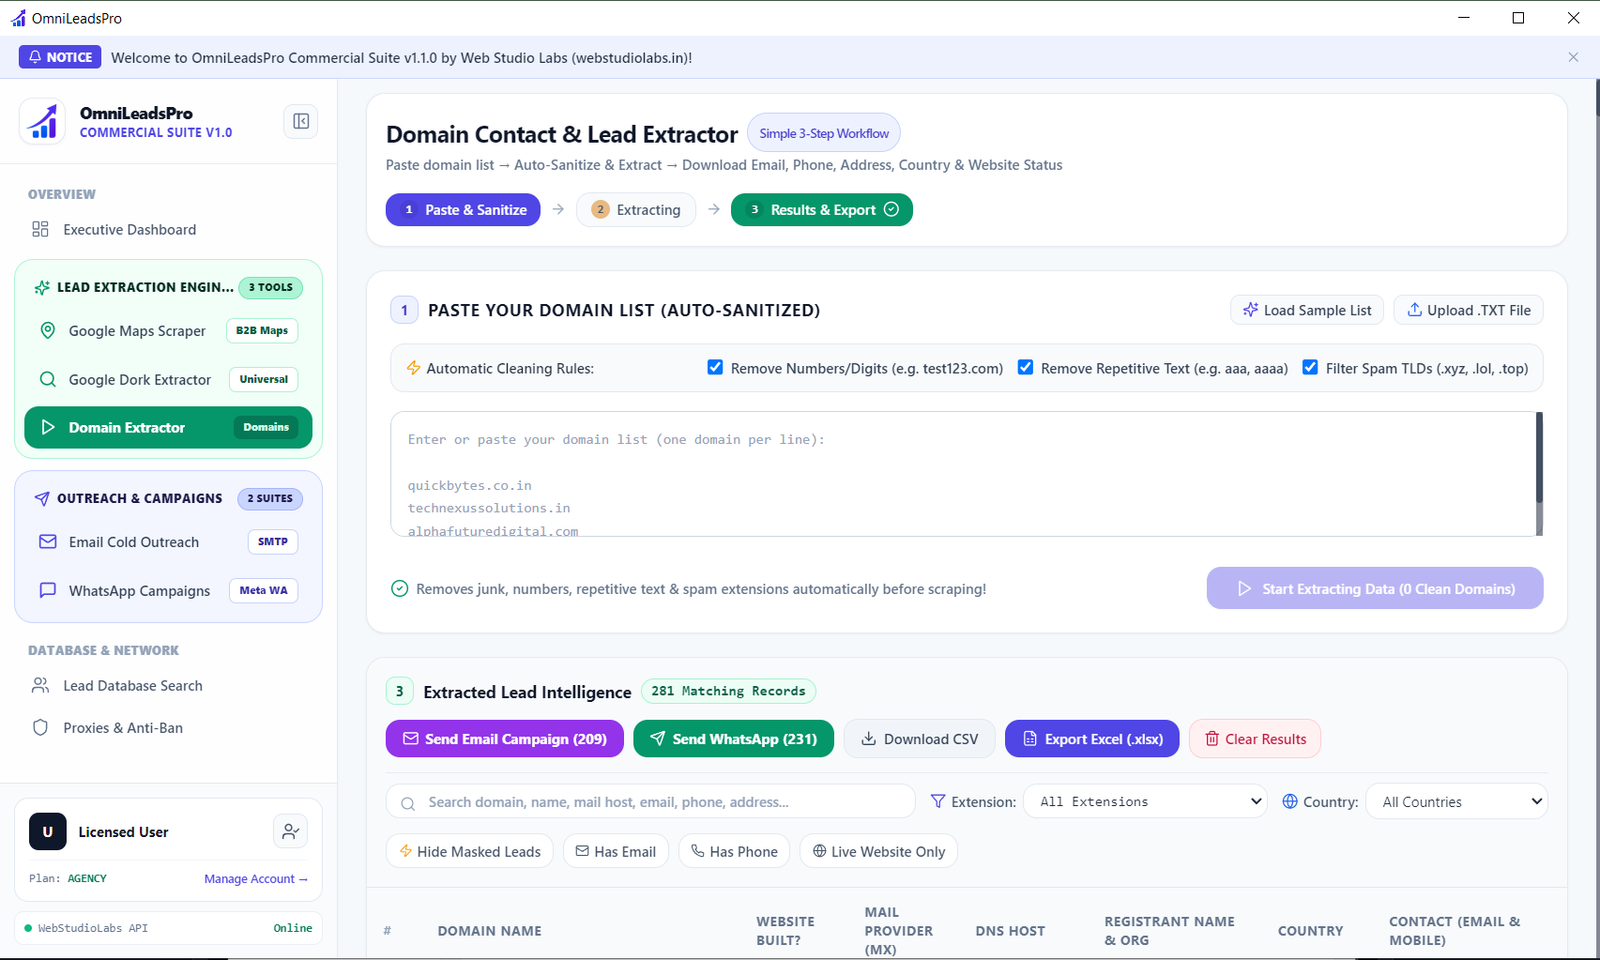Click the user profile icon beside Licensed User

(x=290, y=831)
